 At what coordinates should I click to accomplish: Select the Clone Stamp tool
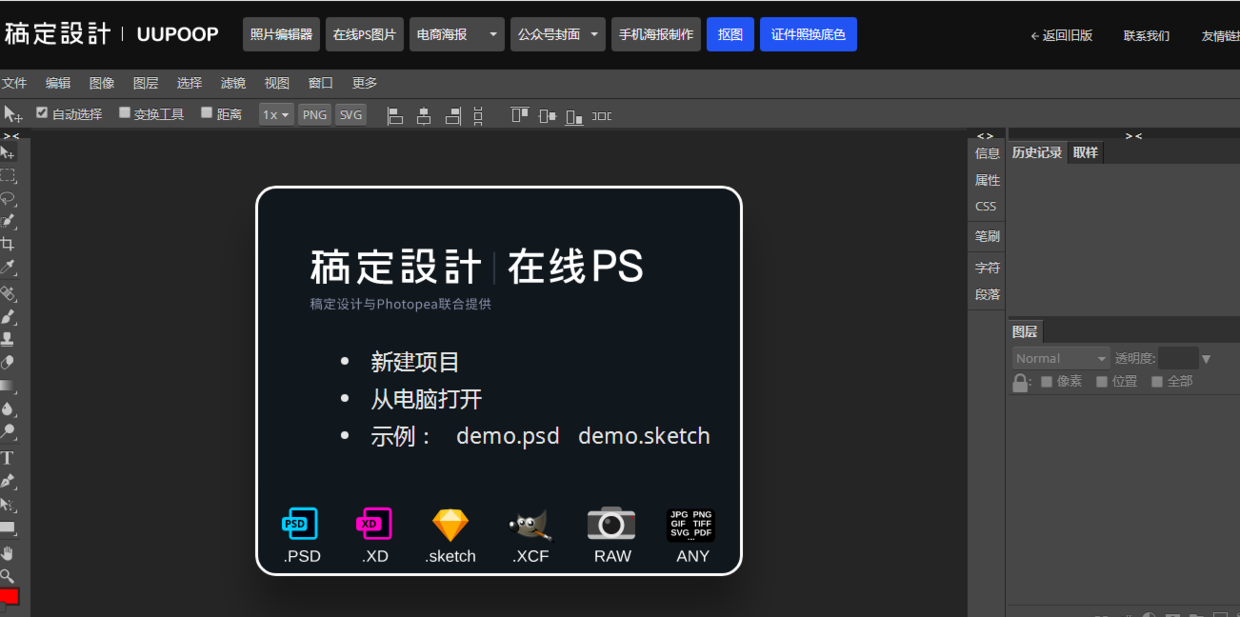(x=7, y=340)
